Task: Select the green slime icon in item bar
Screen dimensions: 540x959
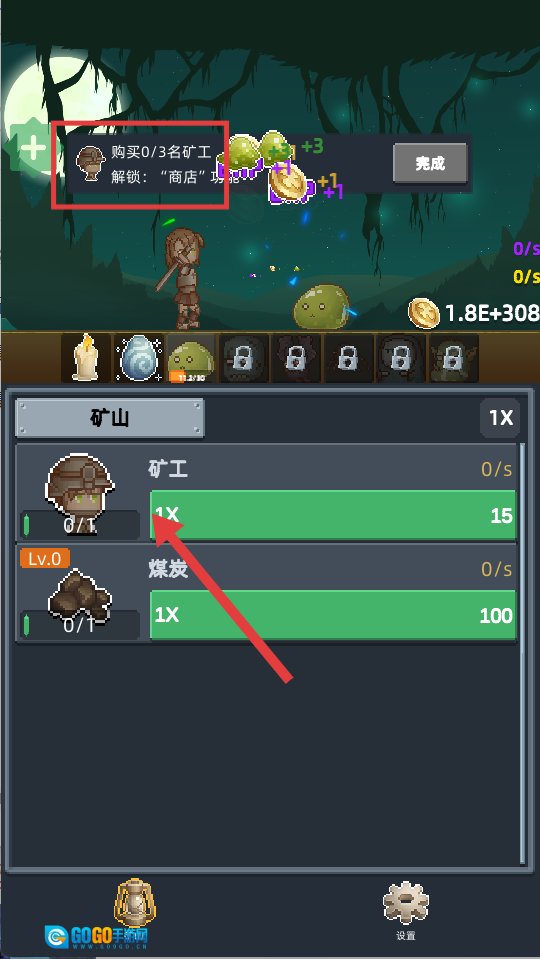Action: click(191, 358)
